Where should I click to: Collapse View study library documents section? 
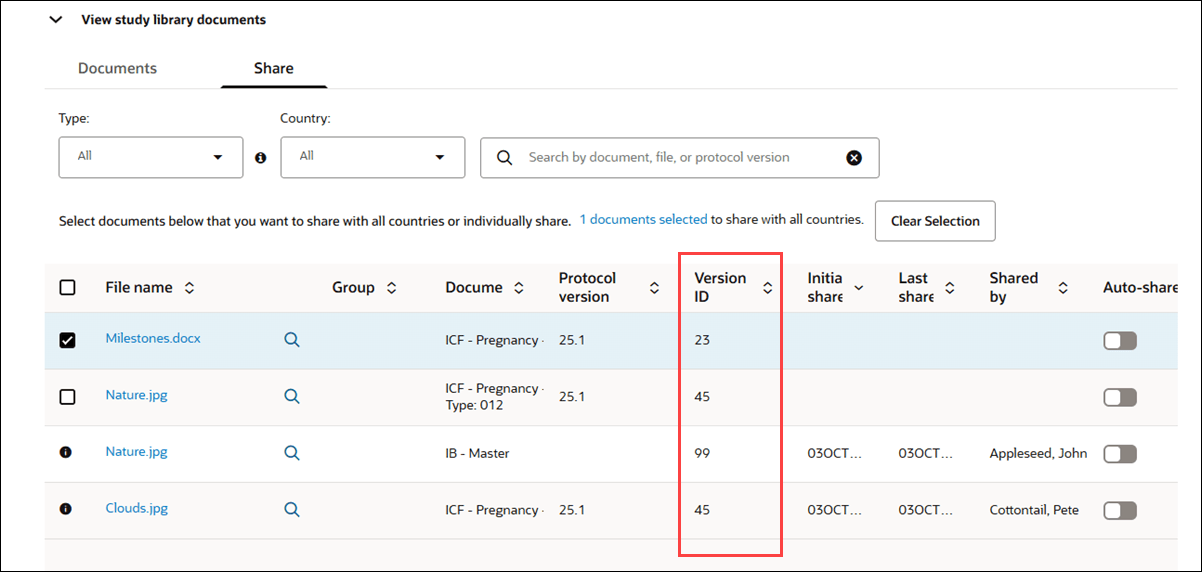click(x=56, y=20)
